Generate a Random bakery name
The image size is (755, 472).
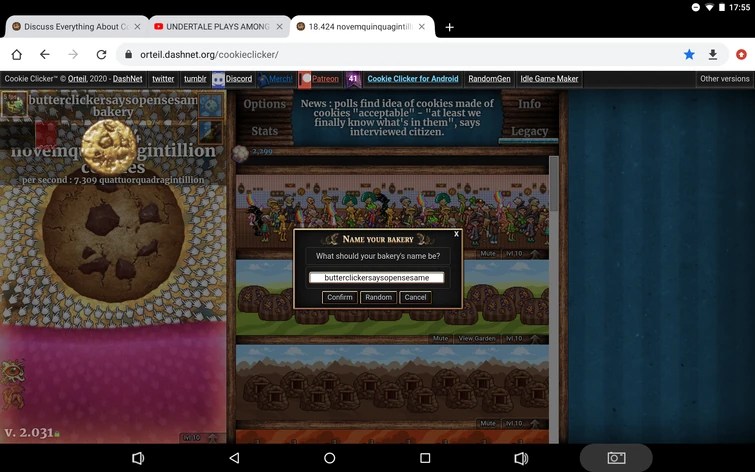[x=378, y=297]
